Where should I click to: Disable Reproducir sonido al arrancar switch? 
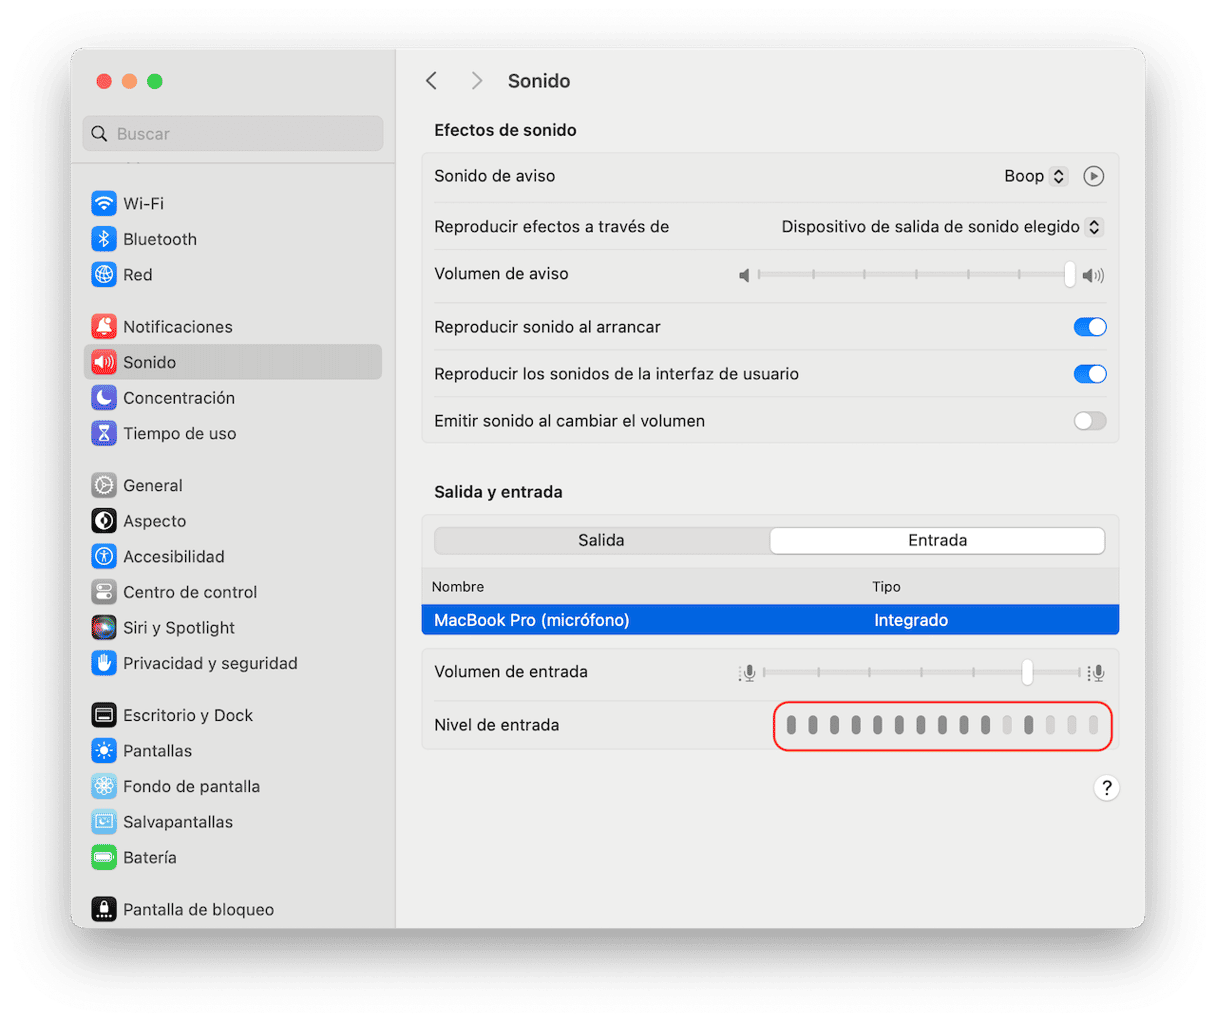click(1089, 327)
